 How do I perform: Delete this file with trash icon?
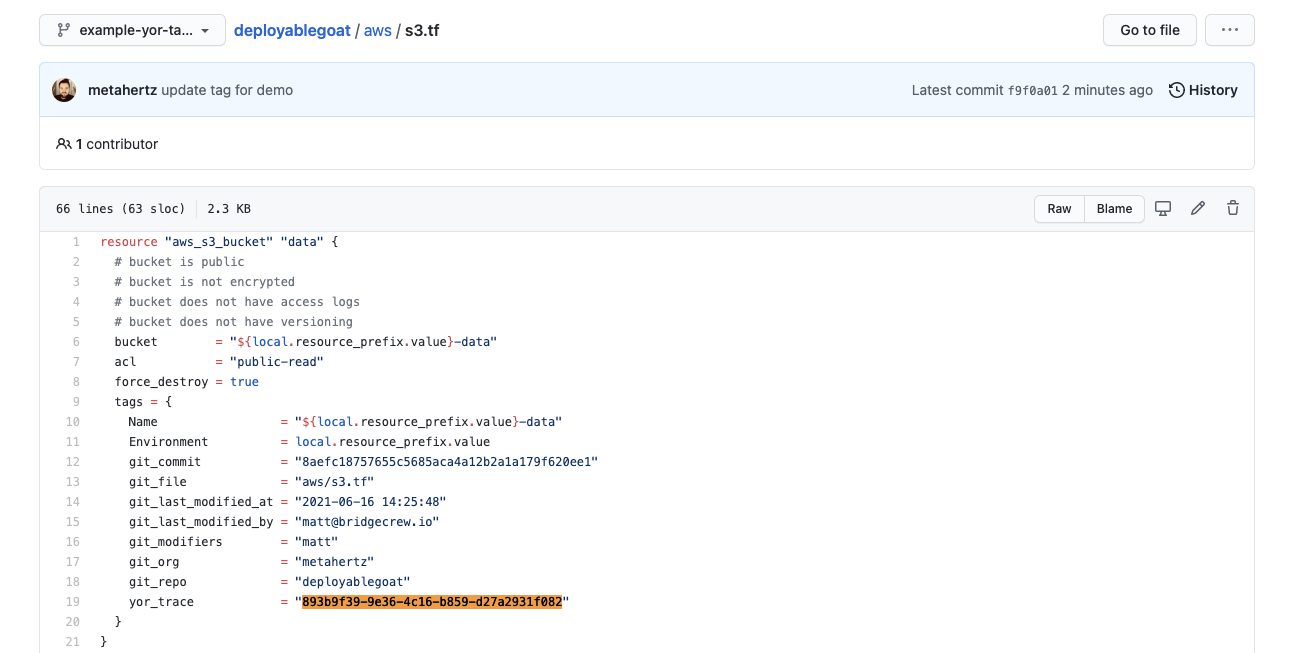(x=1233, y=209)
